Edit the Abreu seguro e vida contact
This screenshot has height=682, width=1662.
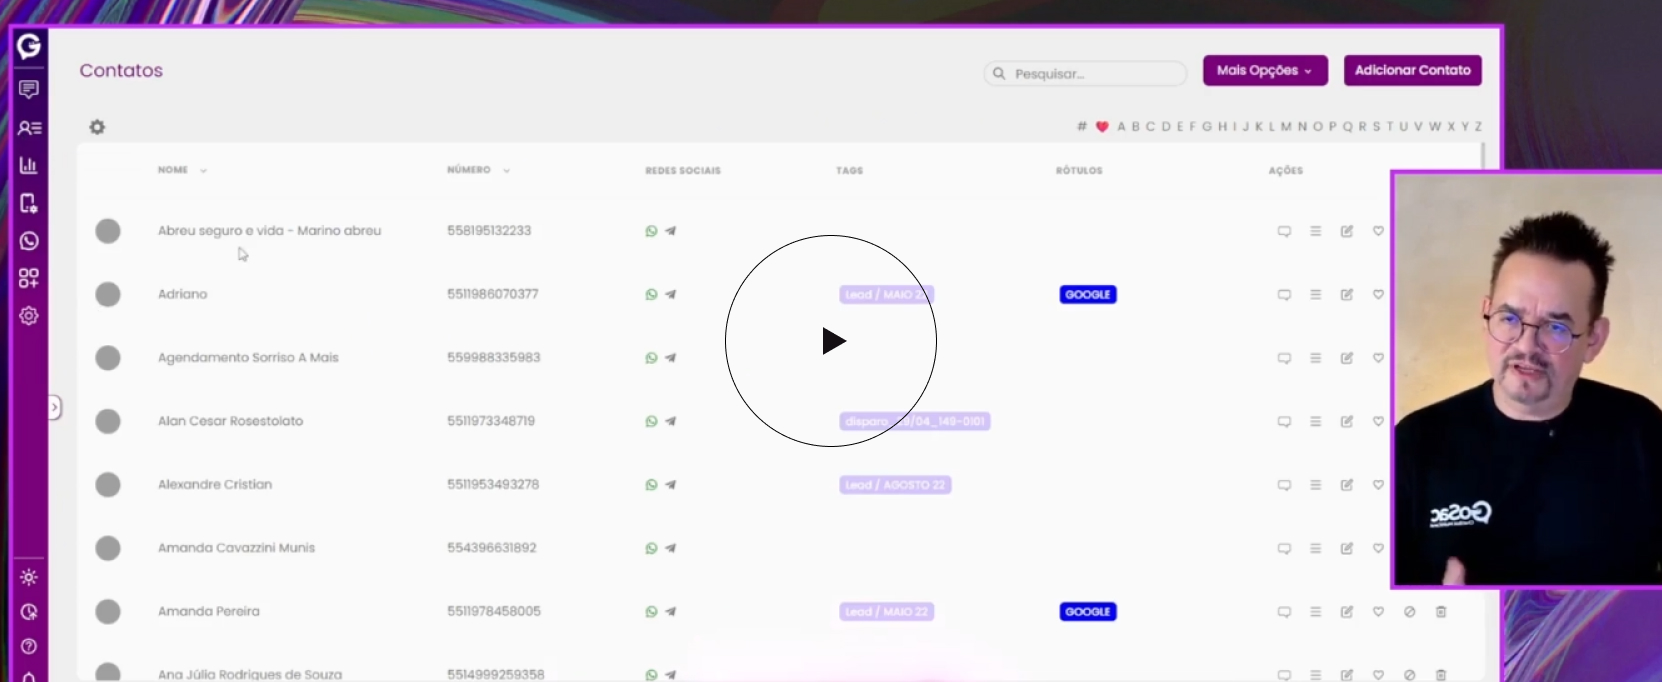1347,231
